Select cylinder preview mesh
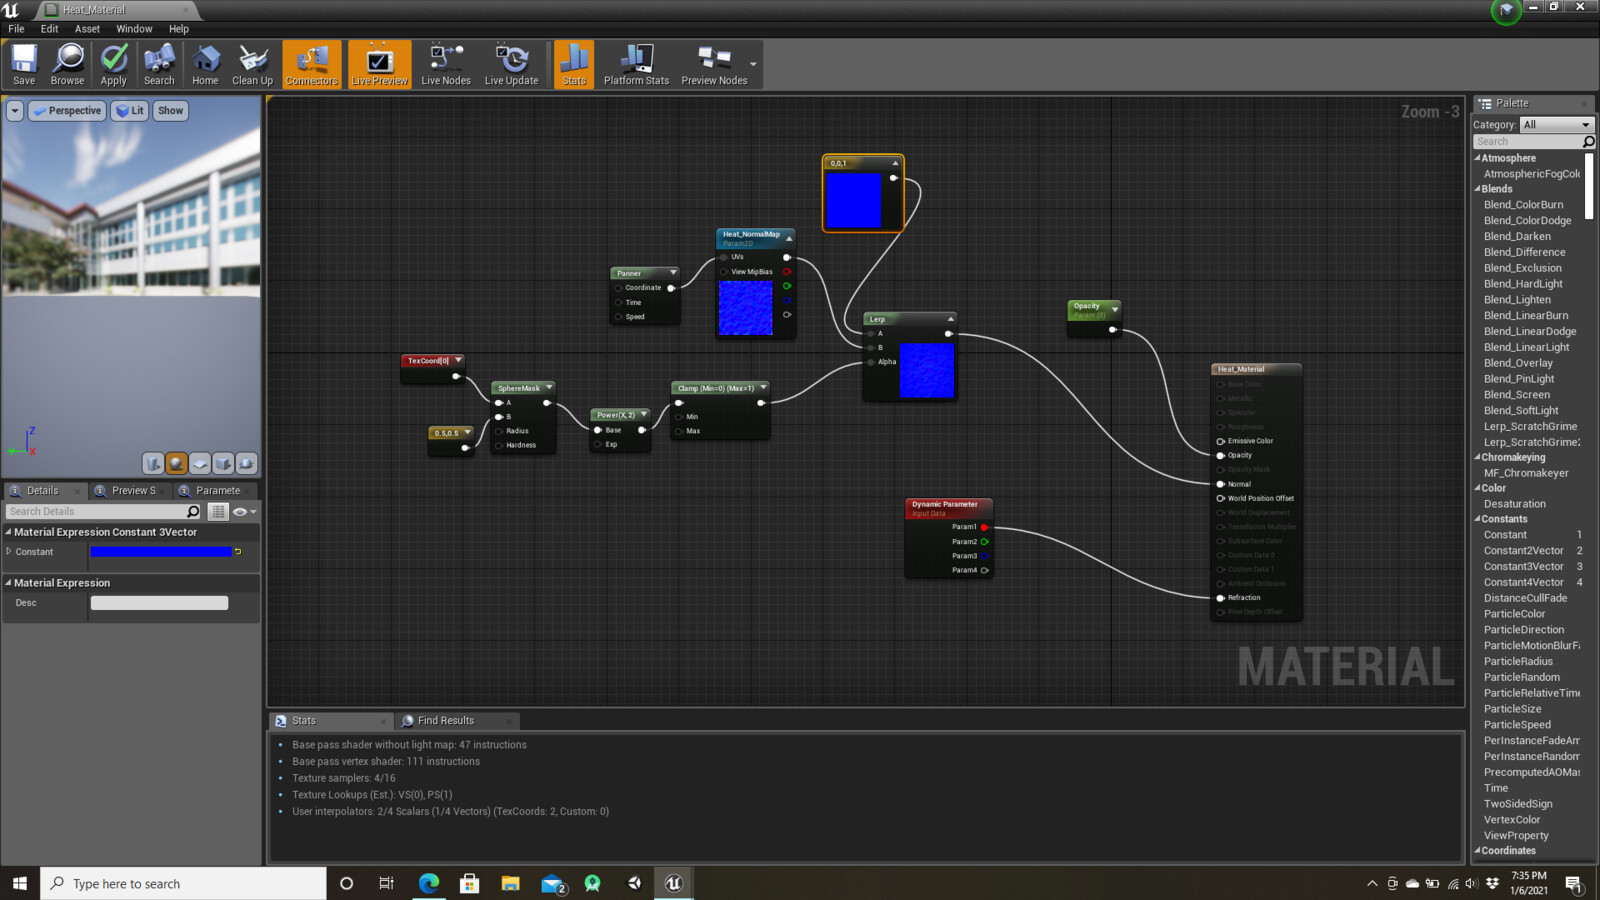Viewport: 1600px width, 900px height. point(153,463)
